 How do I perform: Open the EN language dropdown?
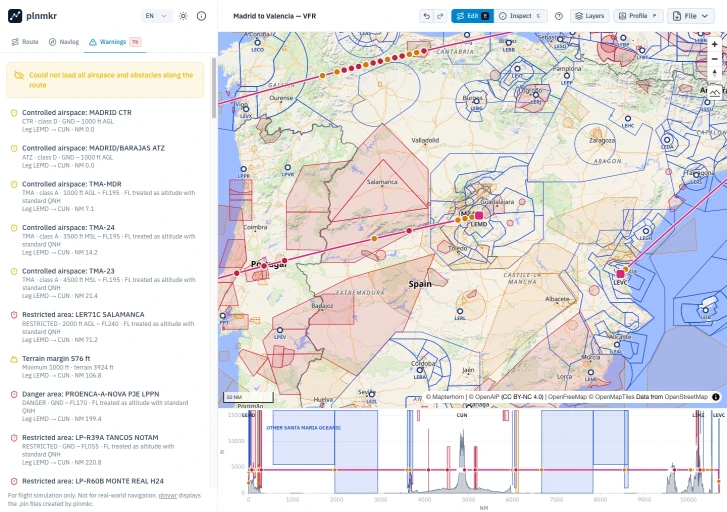[x=156, y=16]
